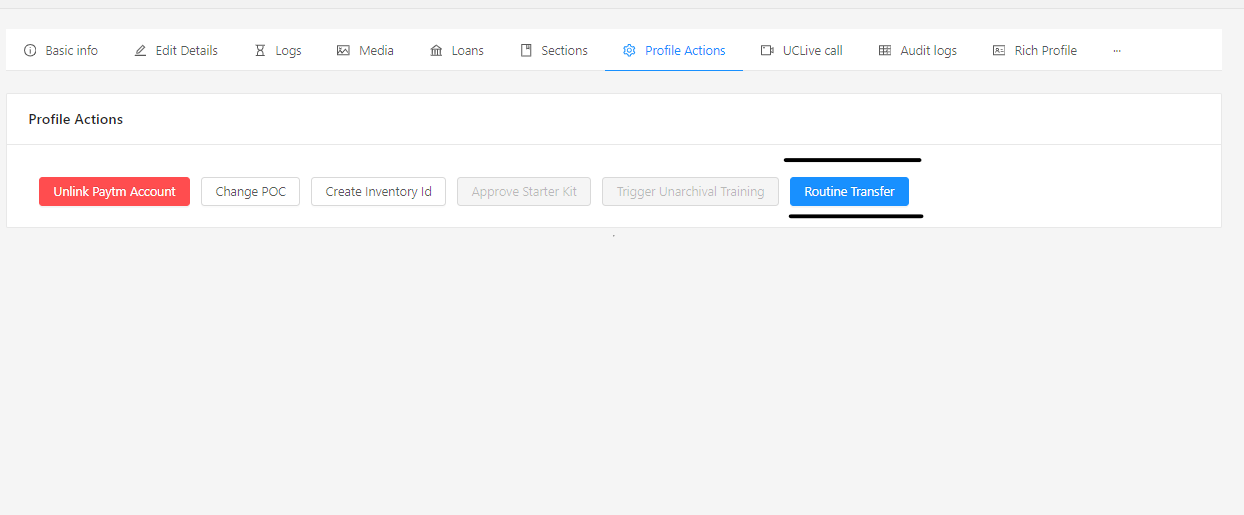Expand the overflow tabs ellipsis menu
The height and width of the screenshot is (515, 1244).
(1116, 50)
